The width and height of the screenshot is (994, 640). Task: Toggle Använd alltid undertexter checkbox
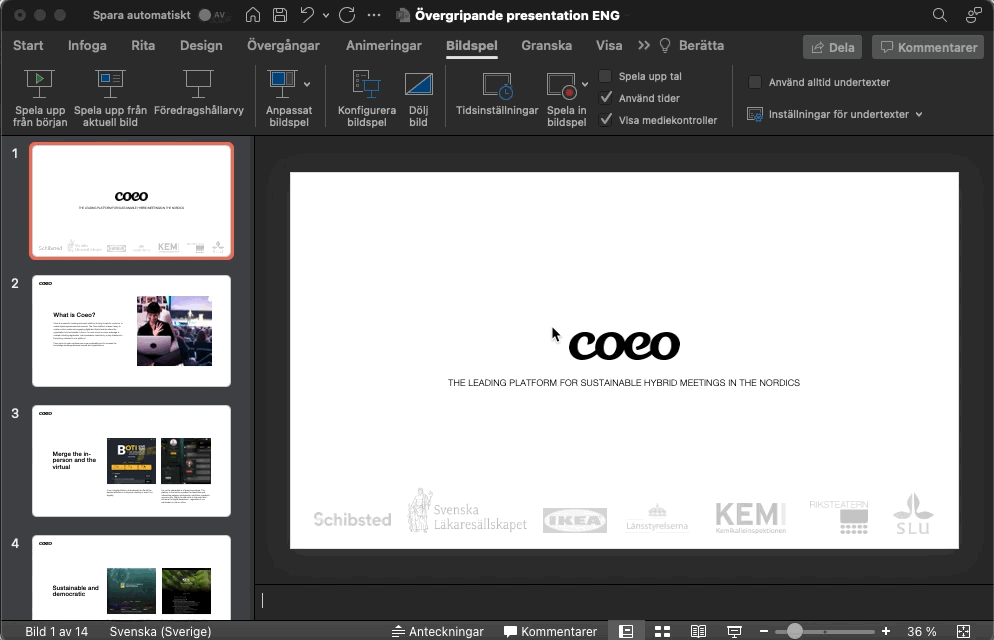click(x=755, y=82)
